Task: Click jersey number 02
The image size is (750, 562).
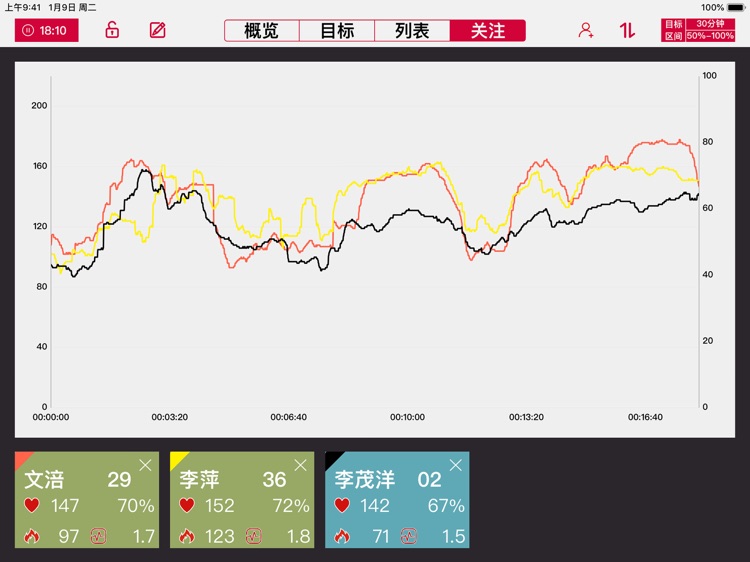Action: [x=429, y=480]
